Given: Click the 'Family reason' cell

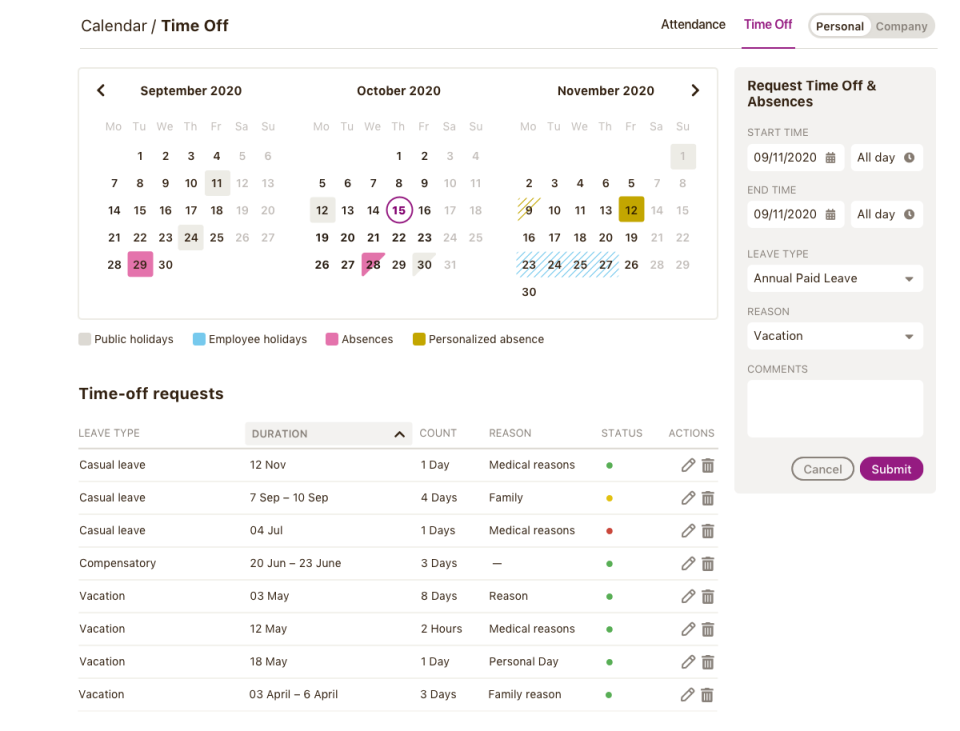Looking at the screenshot, I should [525, 694].
